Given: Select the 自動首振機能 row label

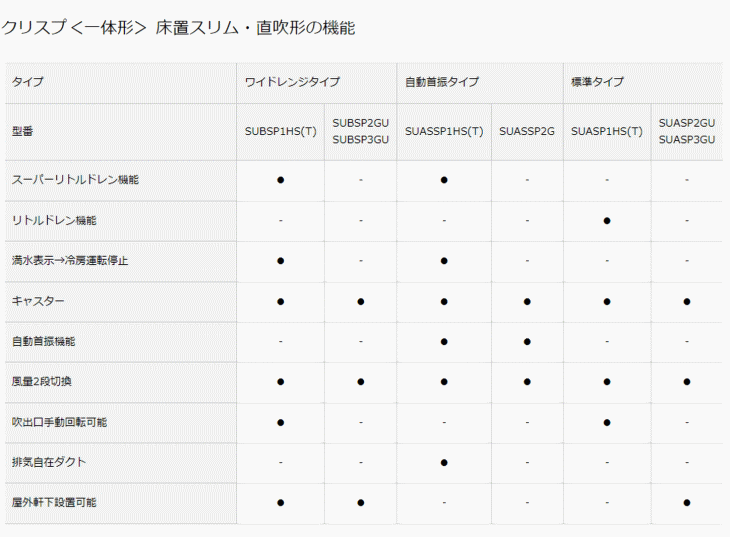Looking at the screenshot, I should [43, 341].
